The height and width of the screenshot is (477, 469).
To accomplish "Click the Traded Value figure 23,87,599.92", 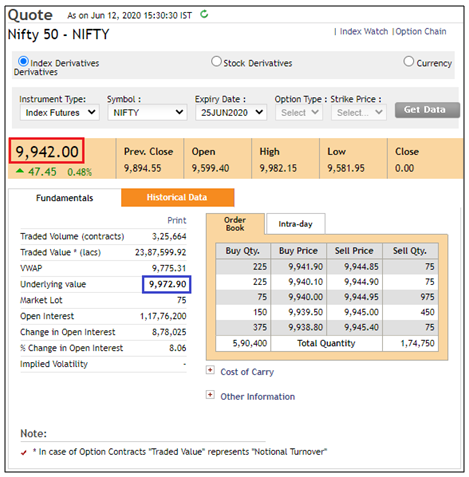I will click(x=160, y=252).
